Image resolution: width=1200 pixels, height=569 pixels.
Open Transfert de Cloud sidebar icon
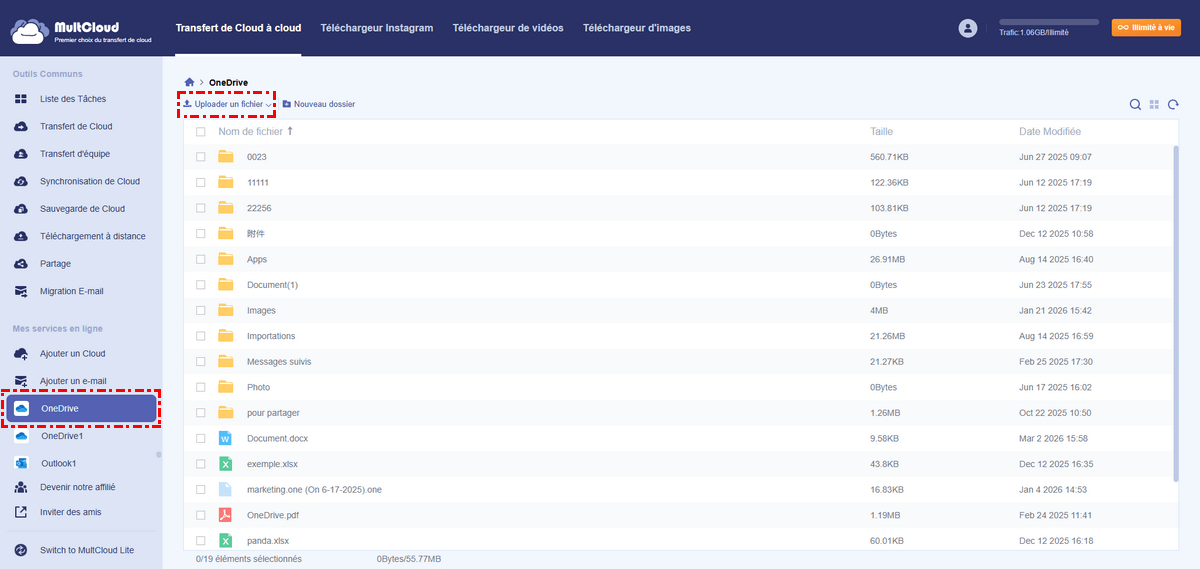tap(21, 127)
